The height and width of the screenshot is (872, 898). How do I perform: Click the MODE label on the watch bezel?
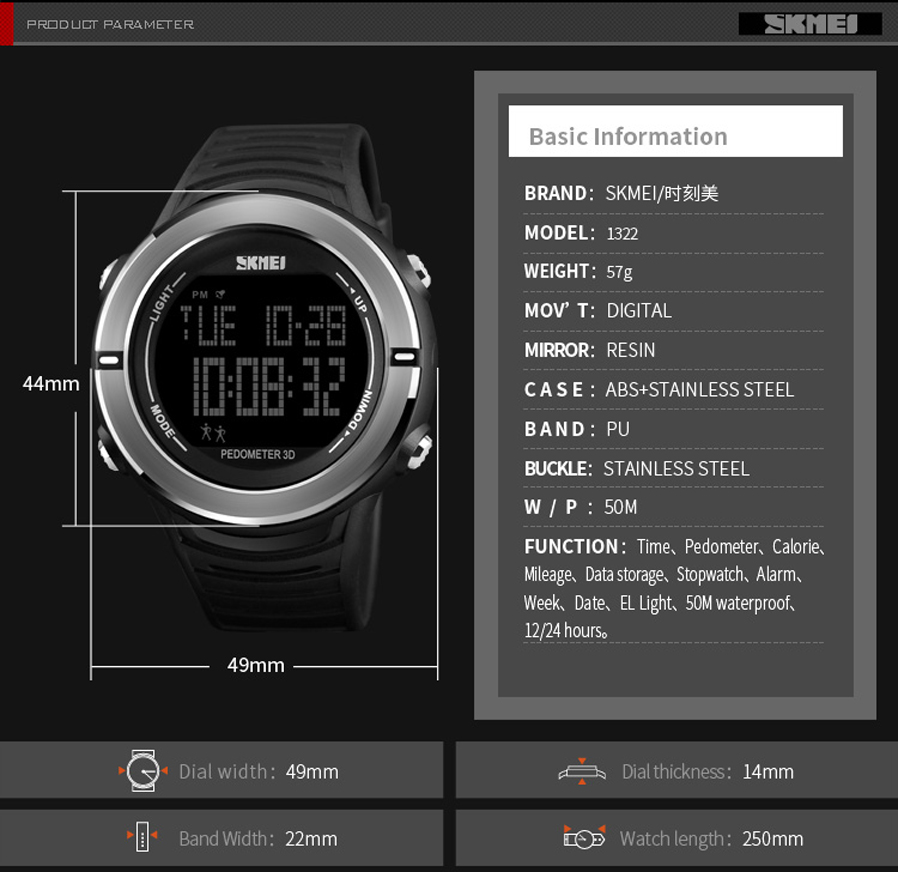coord(162,421)
